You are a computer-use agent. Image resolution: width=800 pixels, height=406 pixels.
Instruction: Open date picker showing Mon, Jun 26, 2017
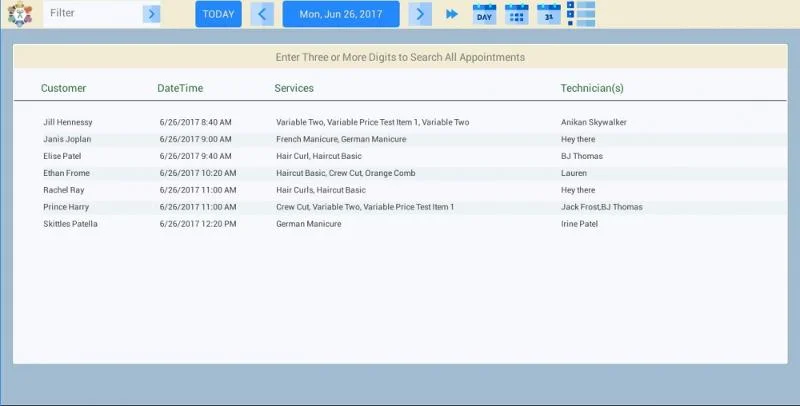click(x=341, y=14)
